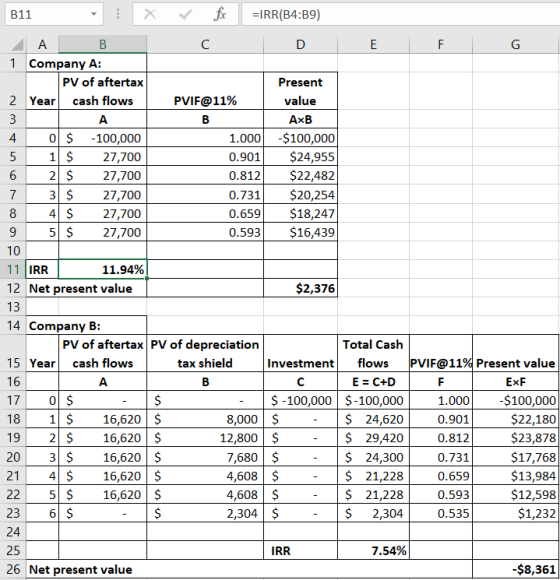The height and width of the screenshot is (580, 560).
Task: Select column D header
Action: [300, 45]
